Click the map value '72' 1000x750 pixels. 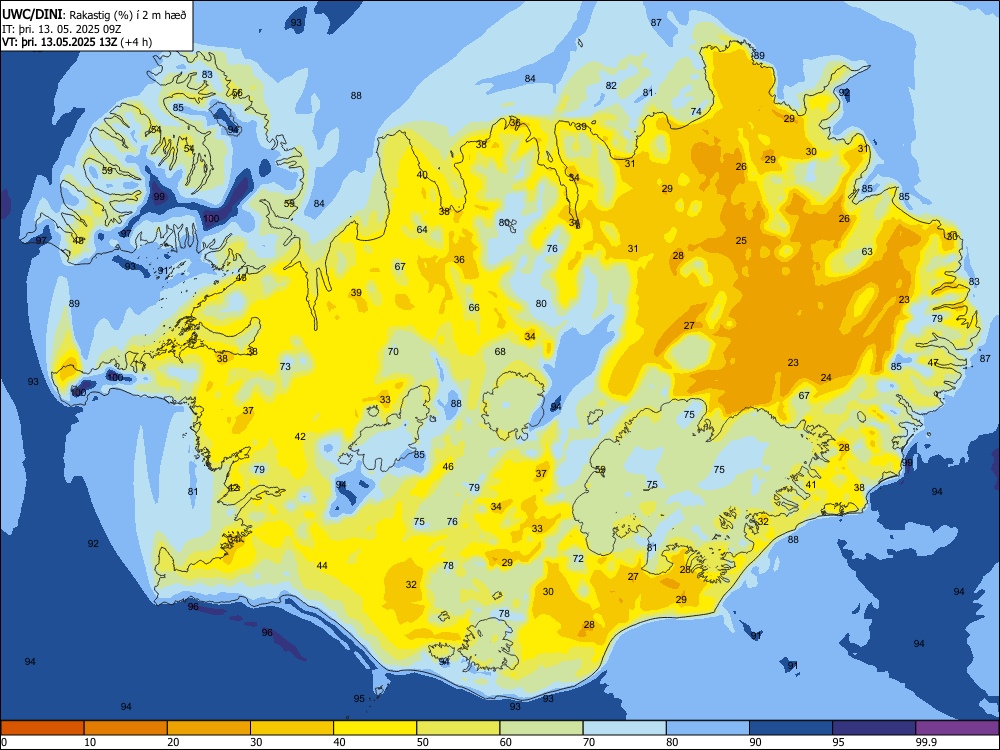pyautogui.click(x=578, y=559)
